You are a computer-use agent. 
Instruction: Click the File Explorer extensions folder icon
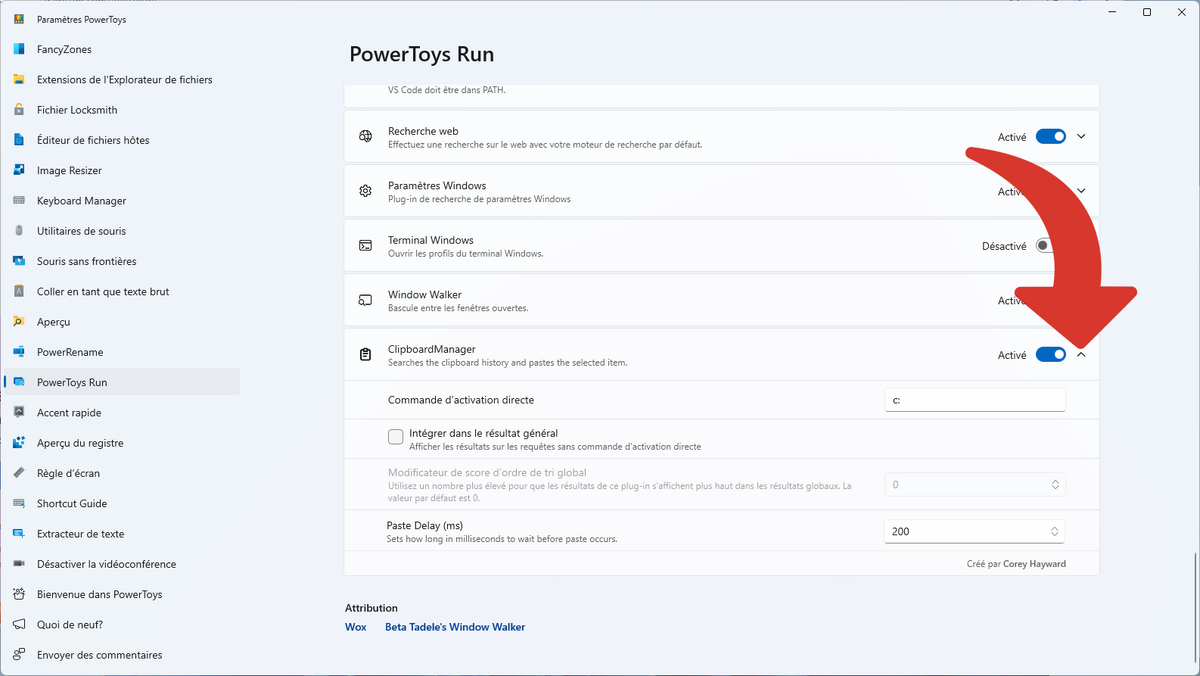(x=19, y=80)
